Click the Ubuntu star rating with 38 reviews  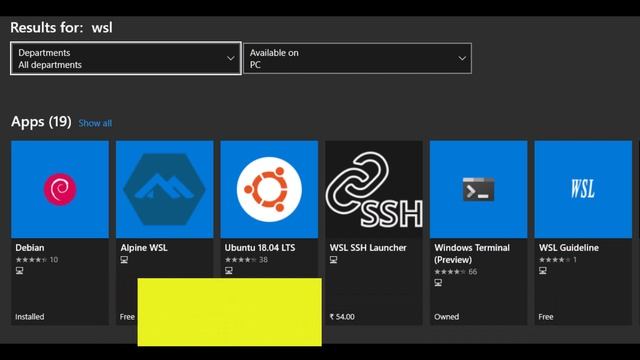click(x=246, y=260)
